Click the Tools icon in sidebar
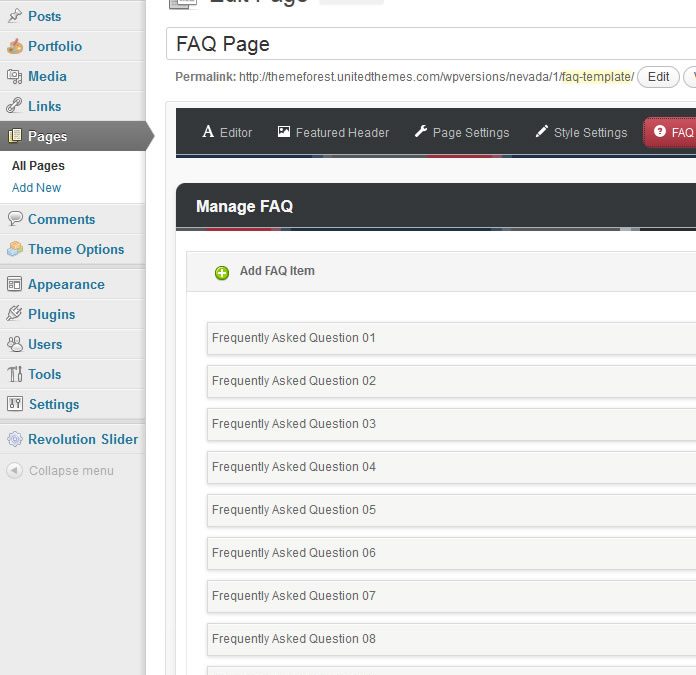696x675 pixels. click(x=15, y=374)
